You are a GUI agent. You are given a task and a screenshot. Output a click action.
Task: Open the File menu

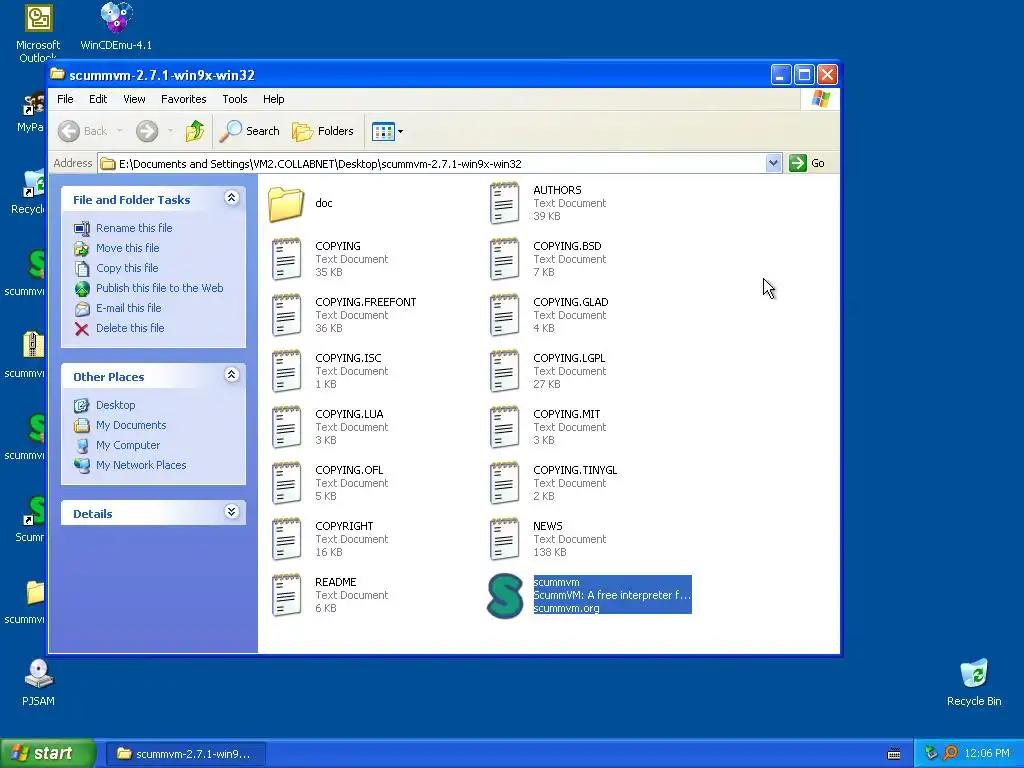click(65, 99)
